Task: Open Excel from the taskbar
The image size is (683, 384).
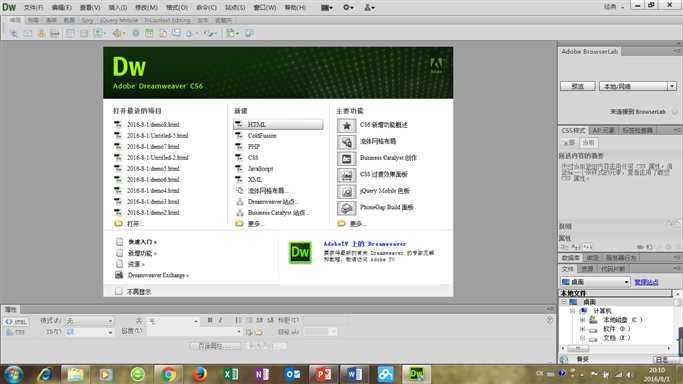Action: click(230, 374)
